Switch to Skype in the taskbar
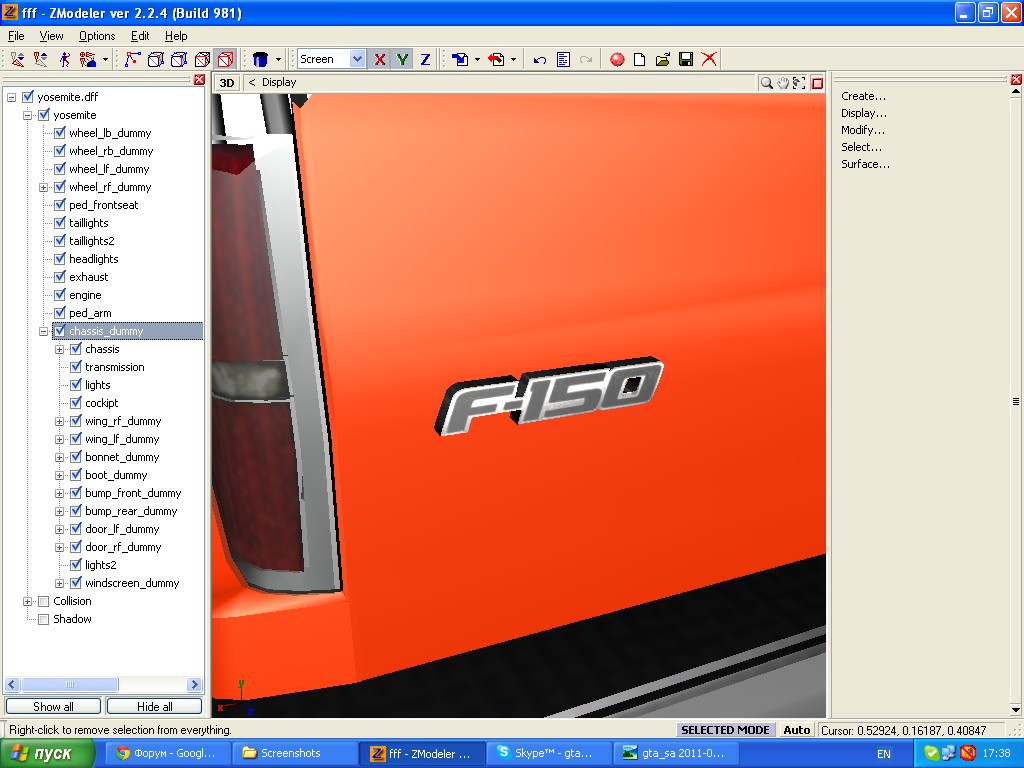Viewport: 1024px width, 768px height. [550, 753]
